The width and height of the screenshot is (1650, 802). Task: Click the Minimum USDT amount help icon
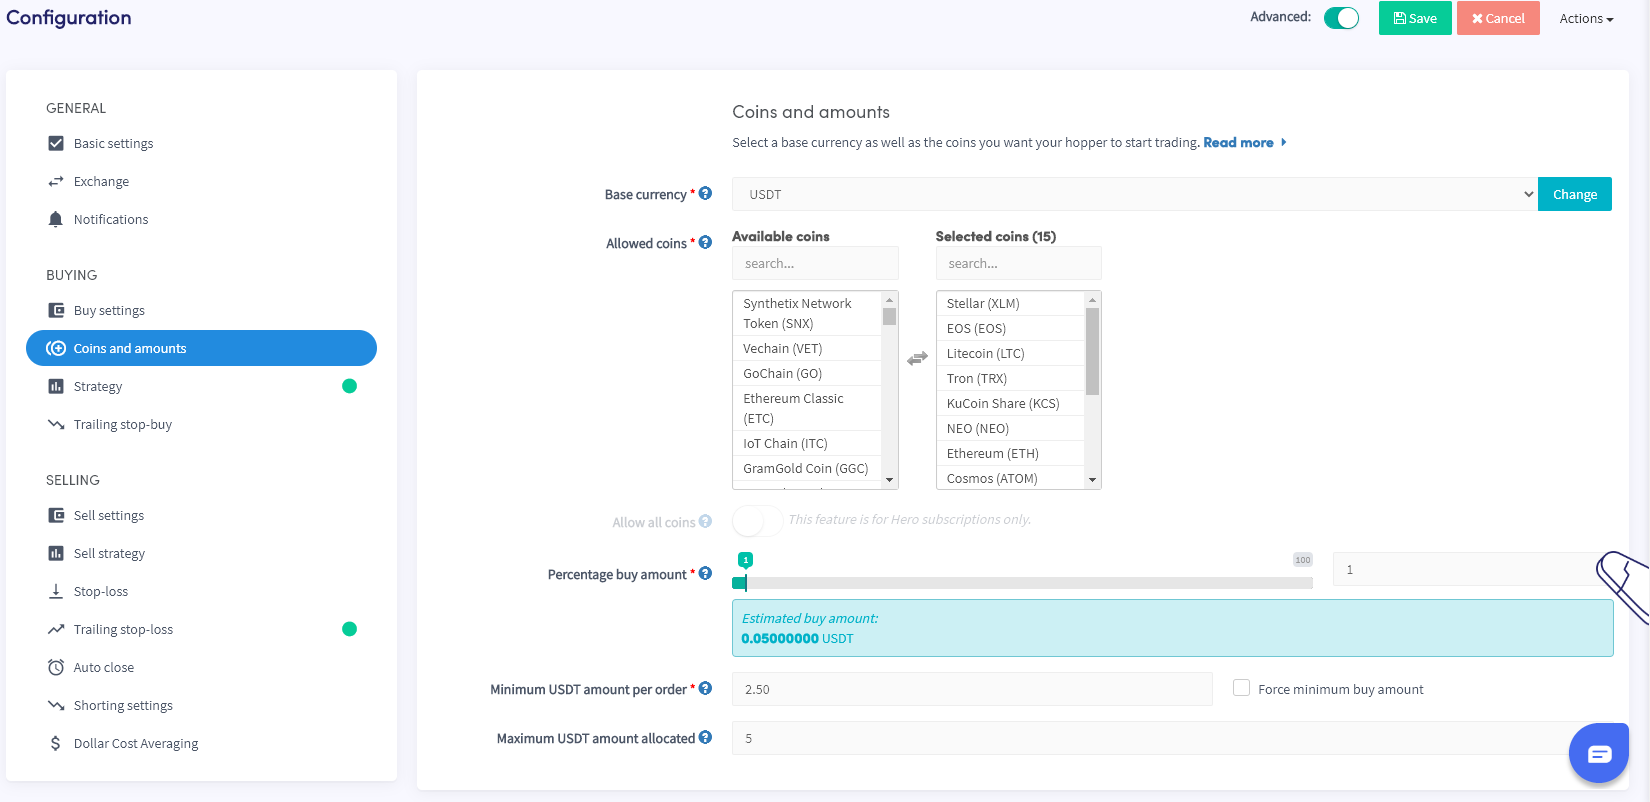(x=705, y=688)
